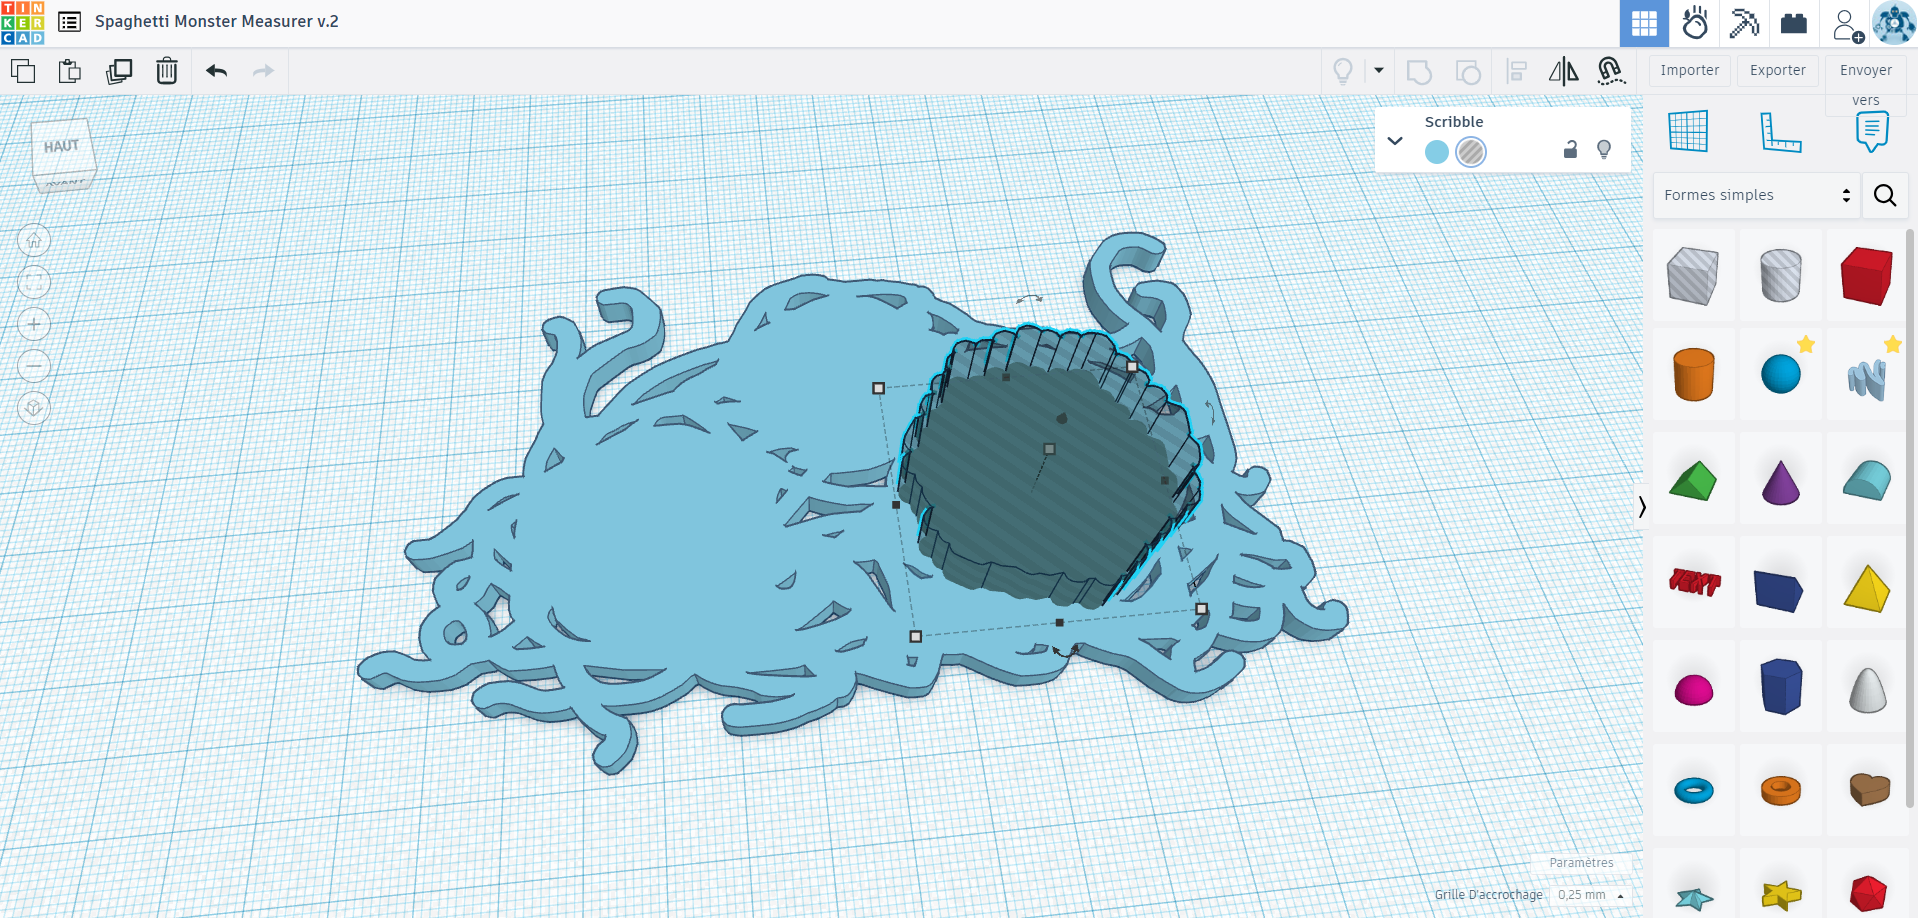Select the magenta half sphere shape

pyautogui.click(x=1694, y=689)
